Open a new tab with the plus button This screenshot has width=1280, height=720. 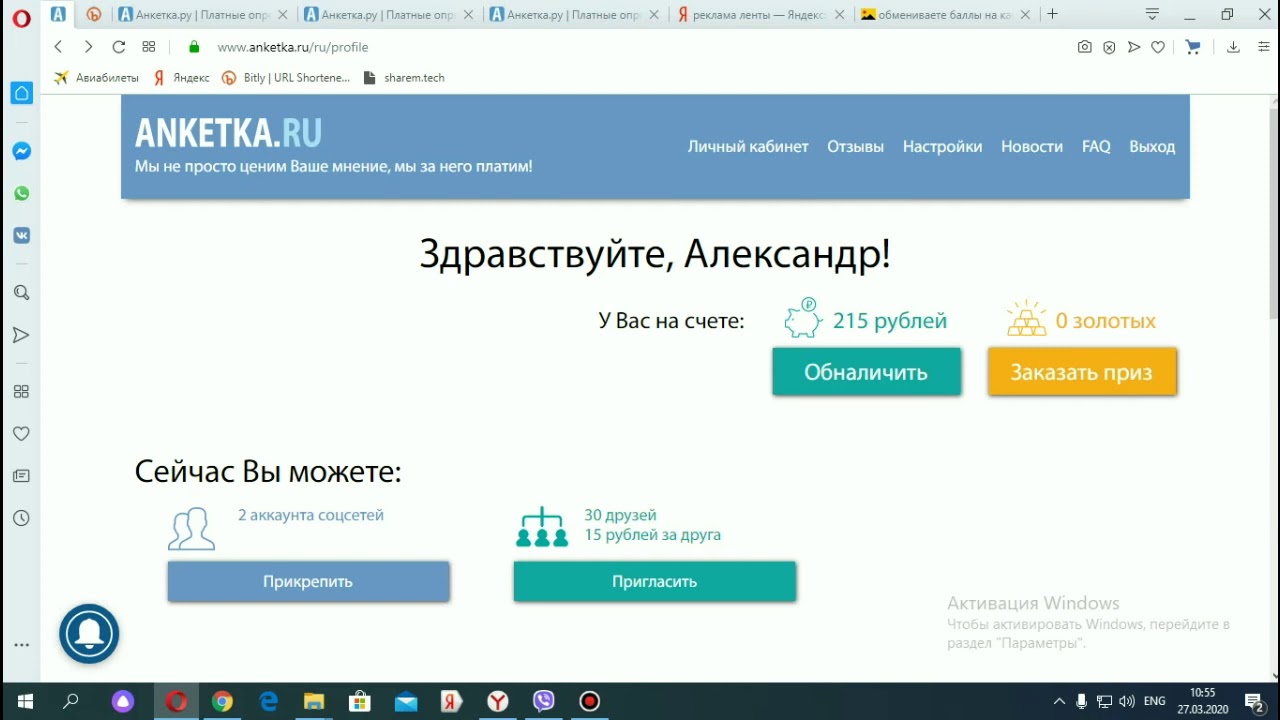tap(1052, 15)
